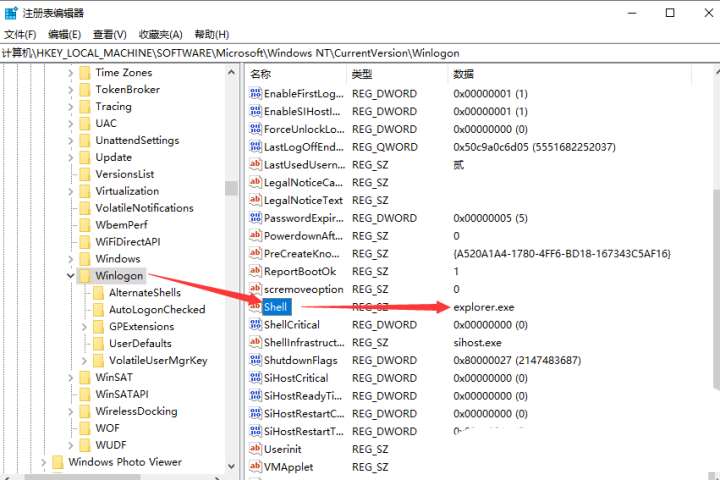This screenshot has width=720, height=480.
Task: Click the PasswordExpir... DWORD value icon
Action: click(x=255, y=218)
